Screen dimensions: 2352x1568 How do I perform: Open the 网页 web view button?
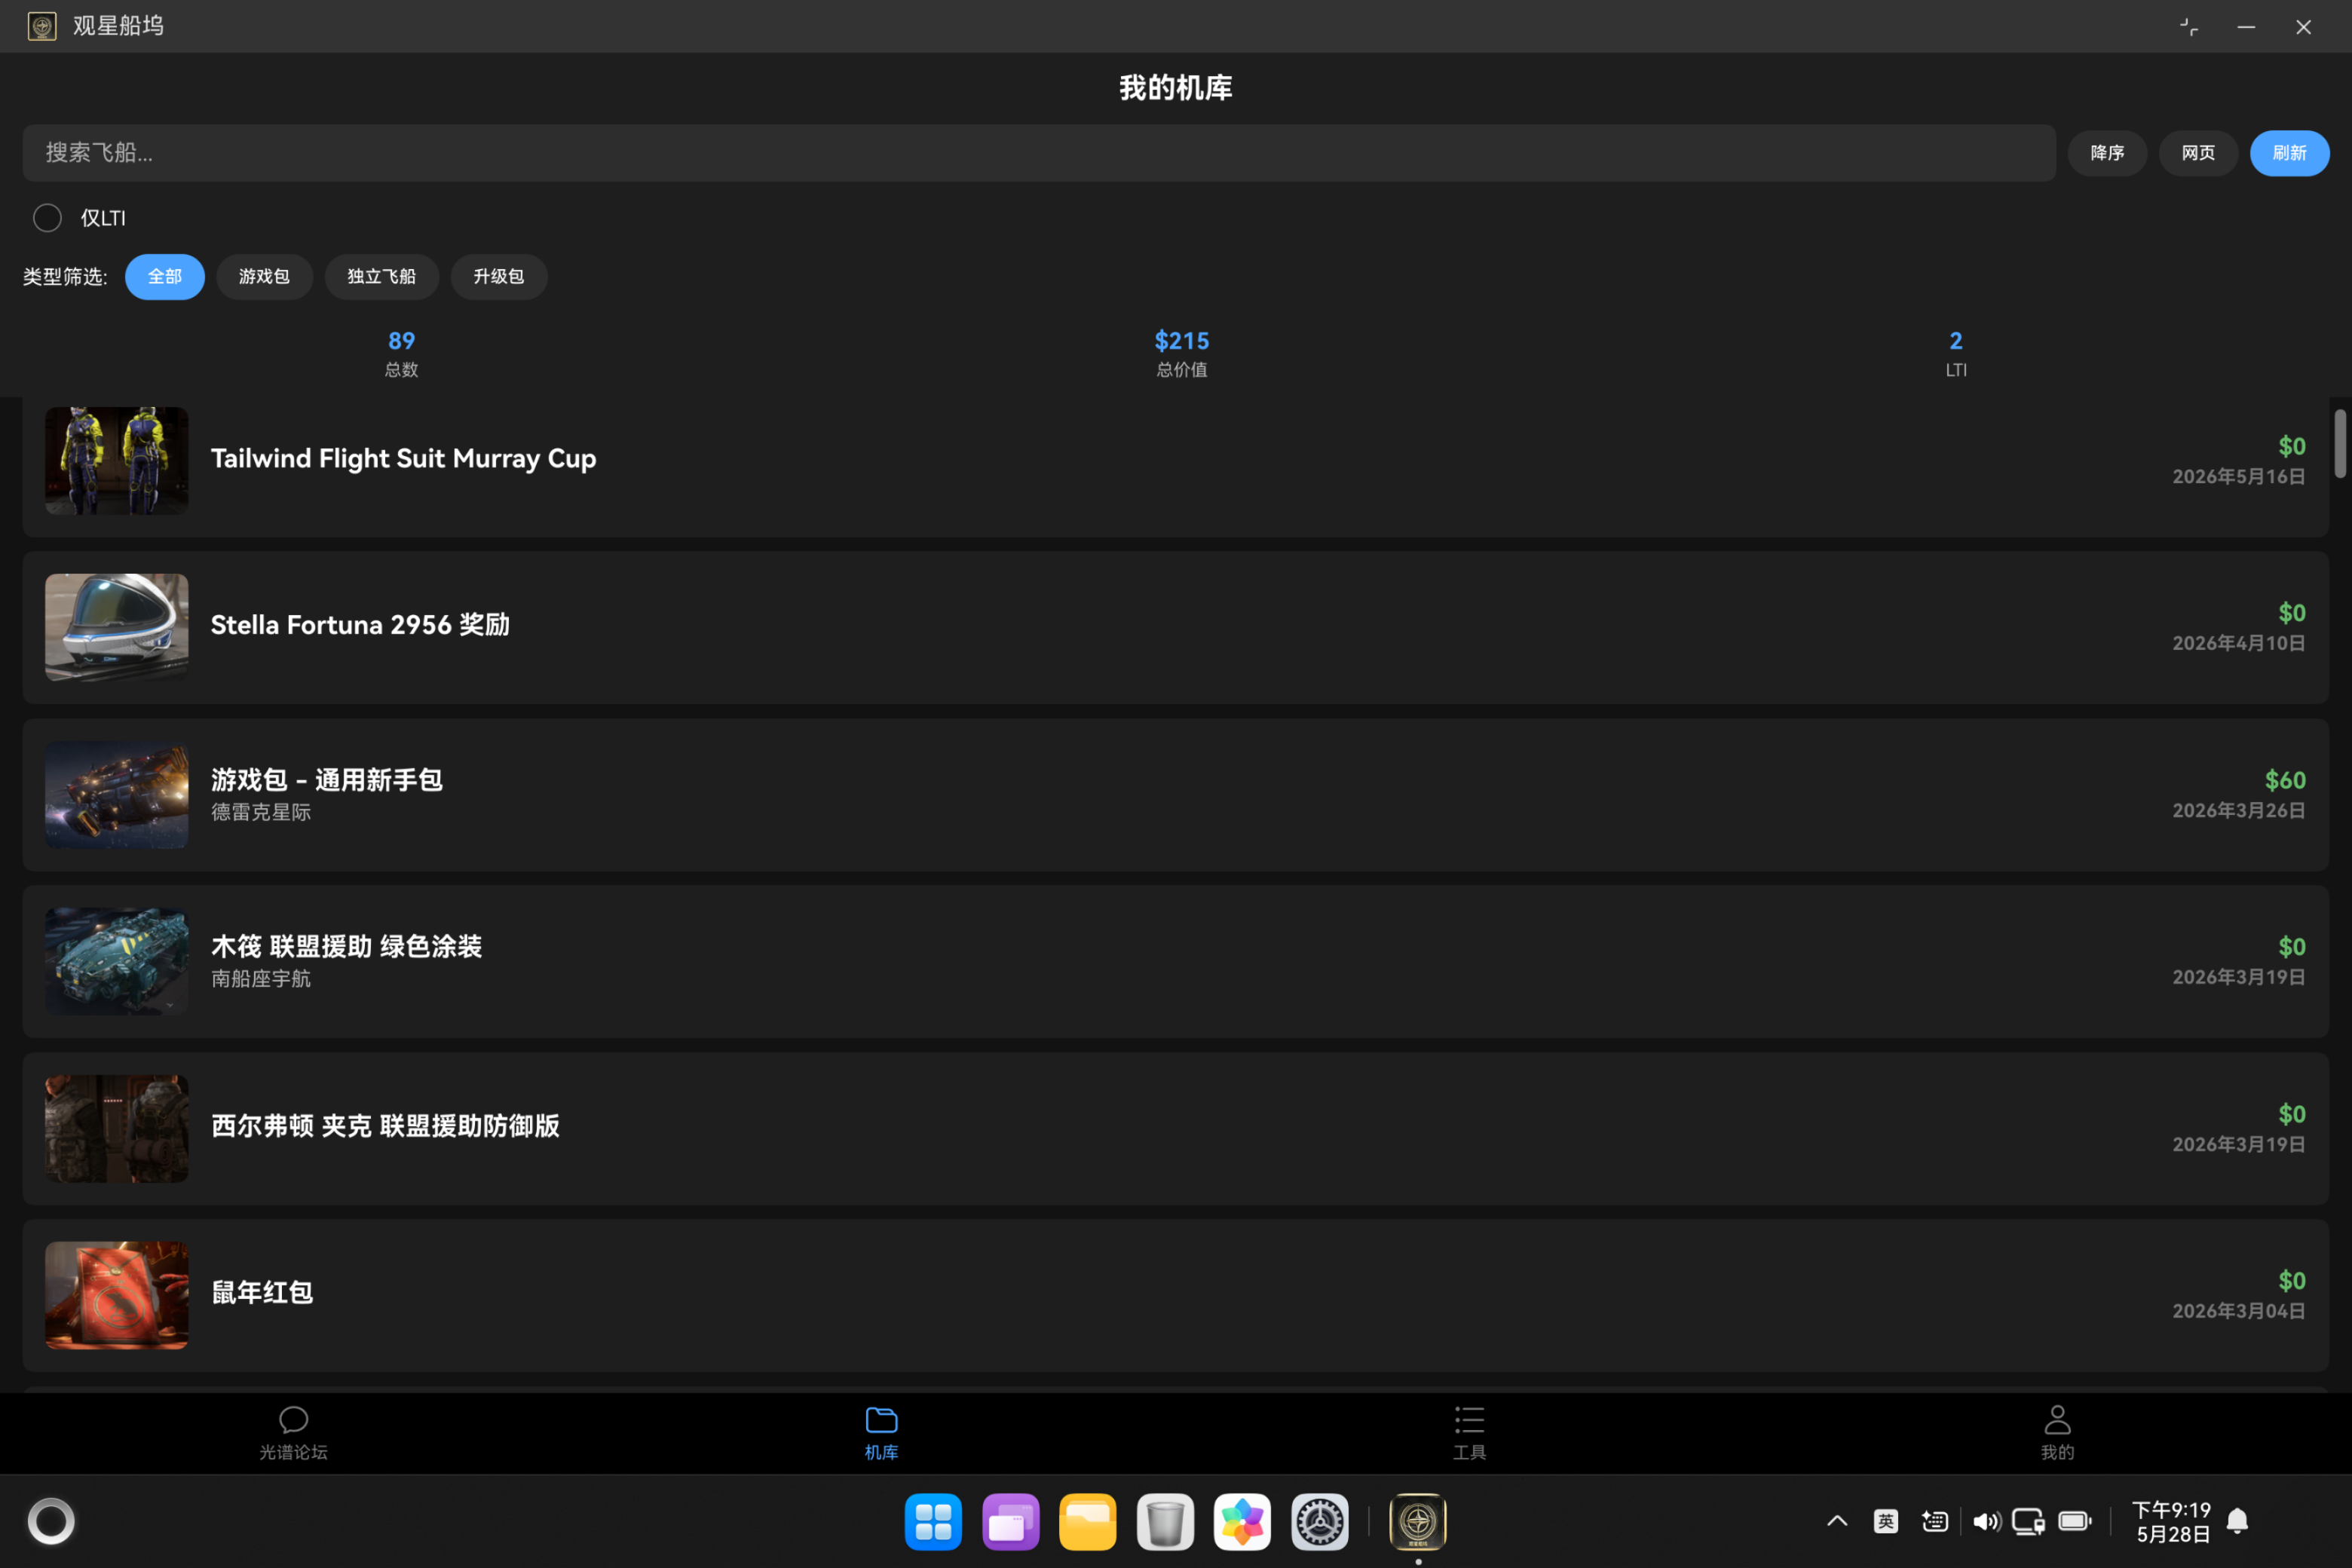2198,153
